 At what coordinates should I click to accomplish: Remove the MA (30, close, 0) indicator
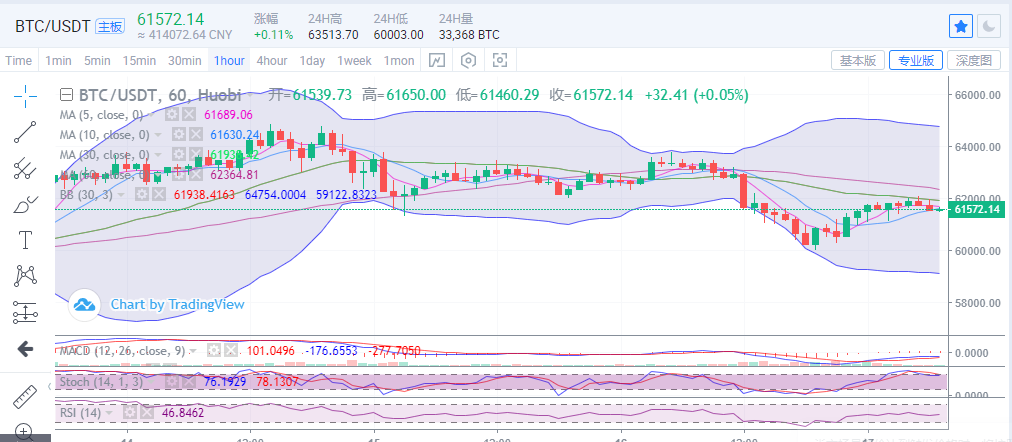(x=195, y=155)
